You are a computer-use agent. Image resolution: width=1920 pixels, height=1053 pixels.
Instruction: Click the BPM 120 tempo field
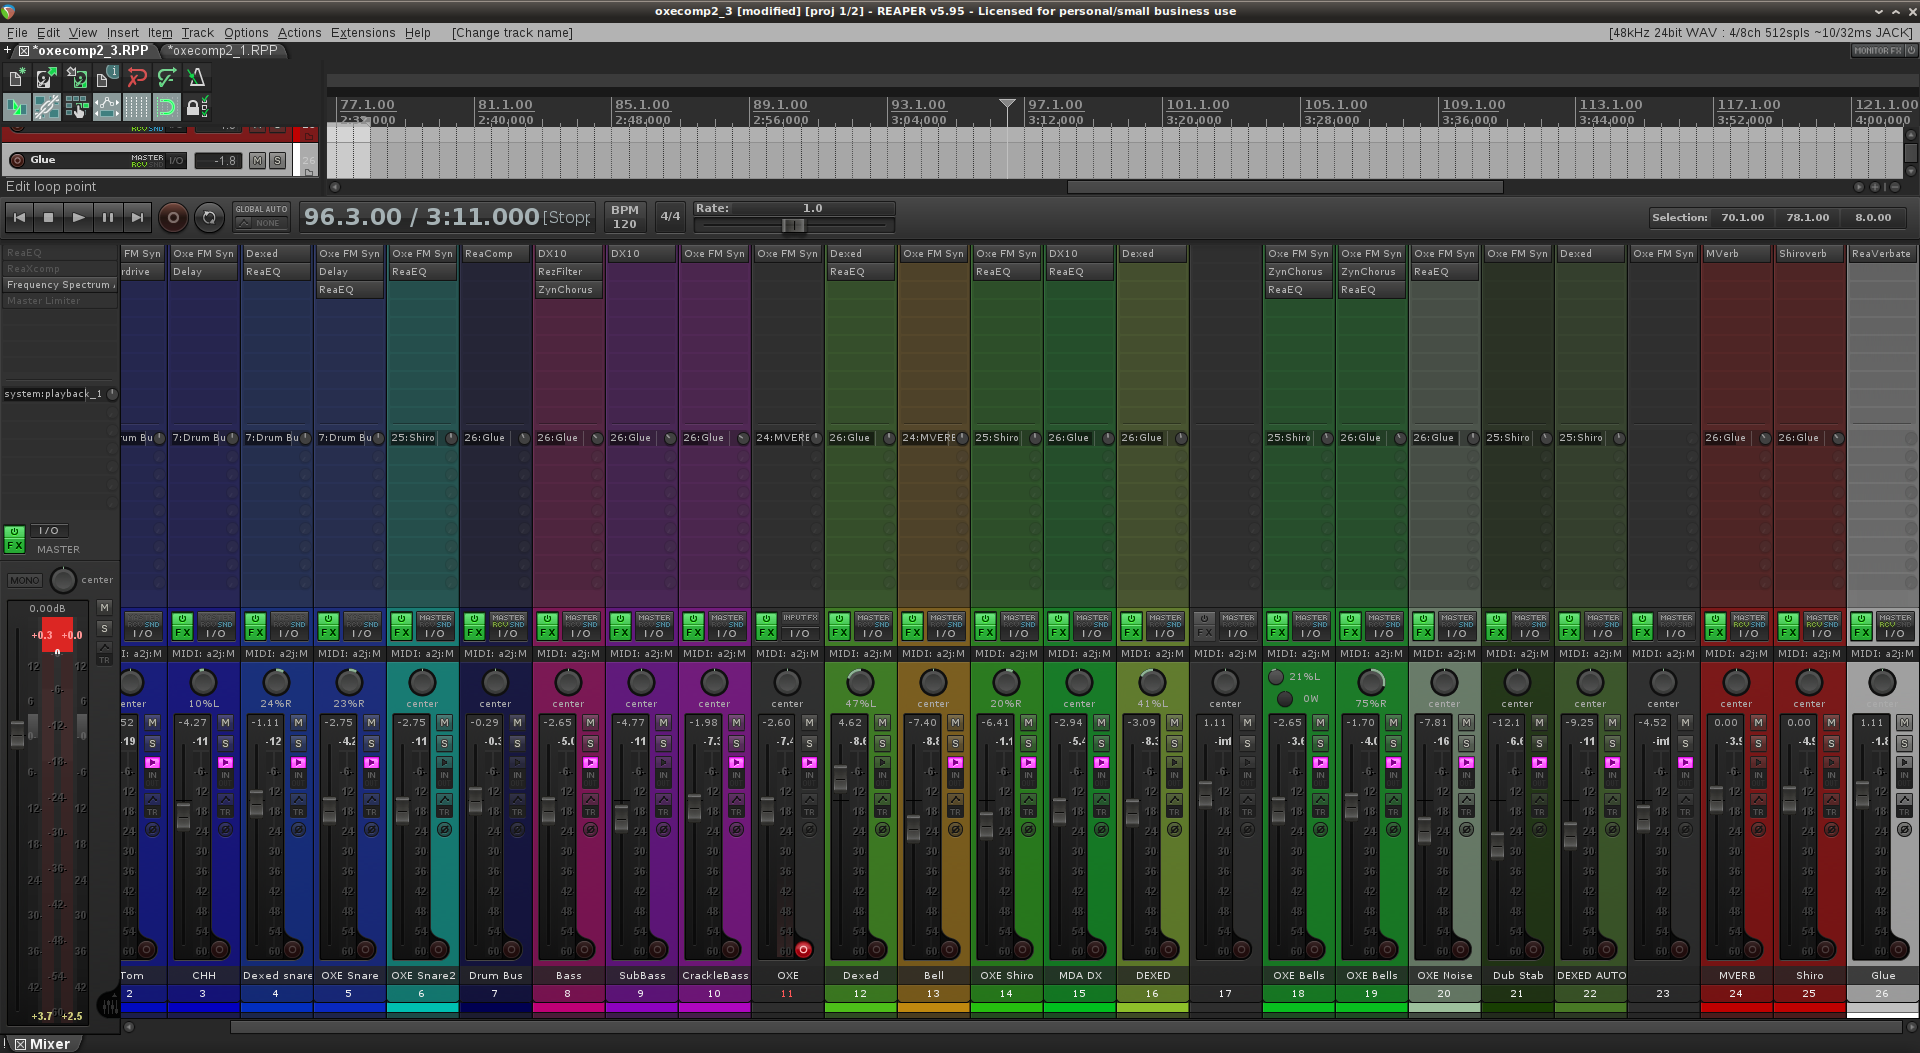(625, 217)
